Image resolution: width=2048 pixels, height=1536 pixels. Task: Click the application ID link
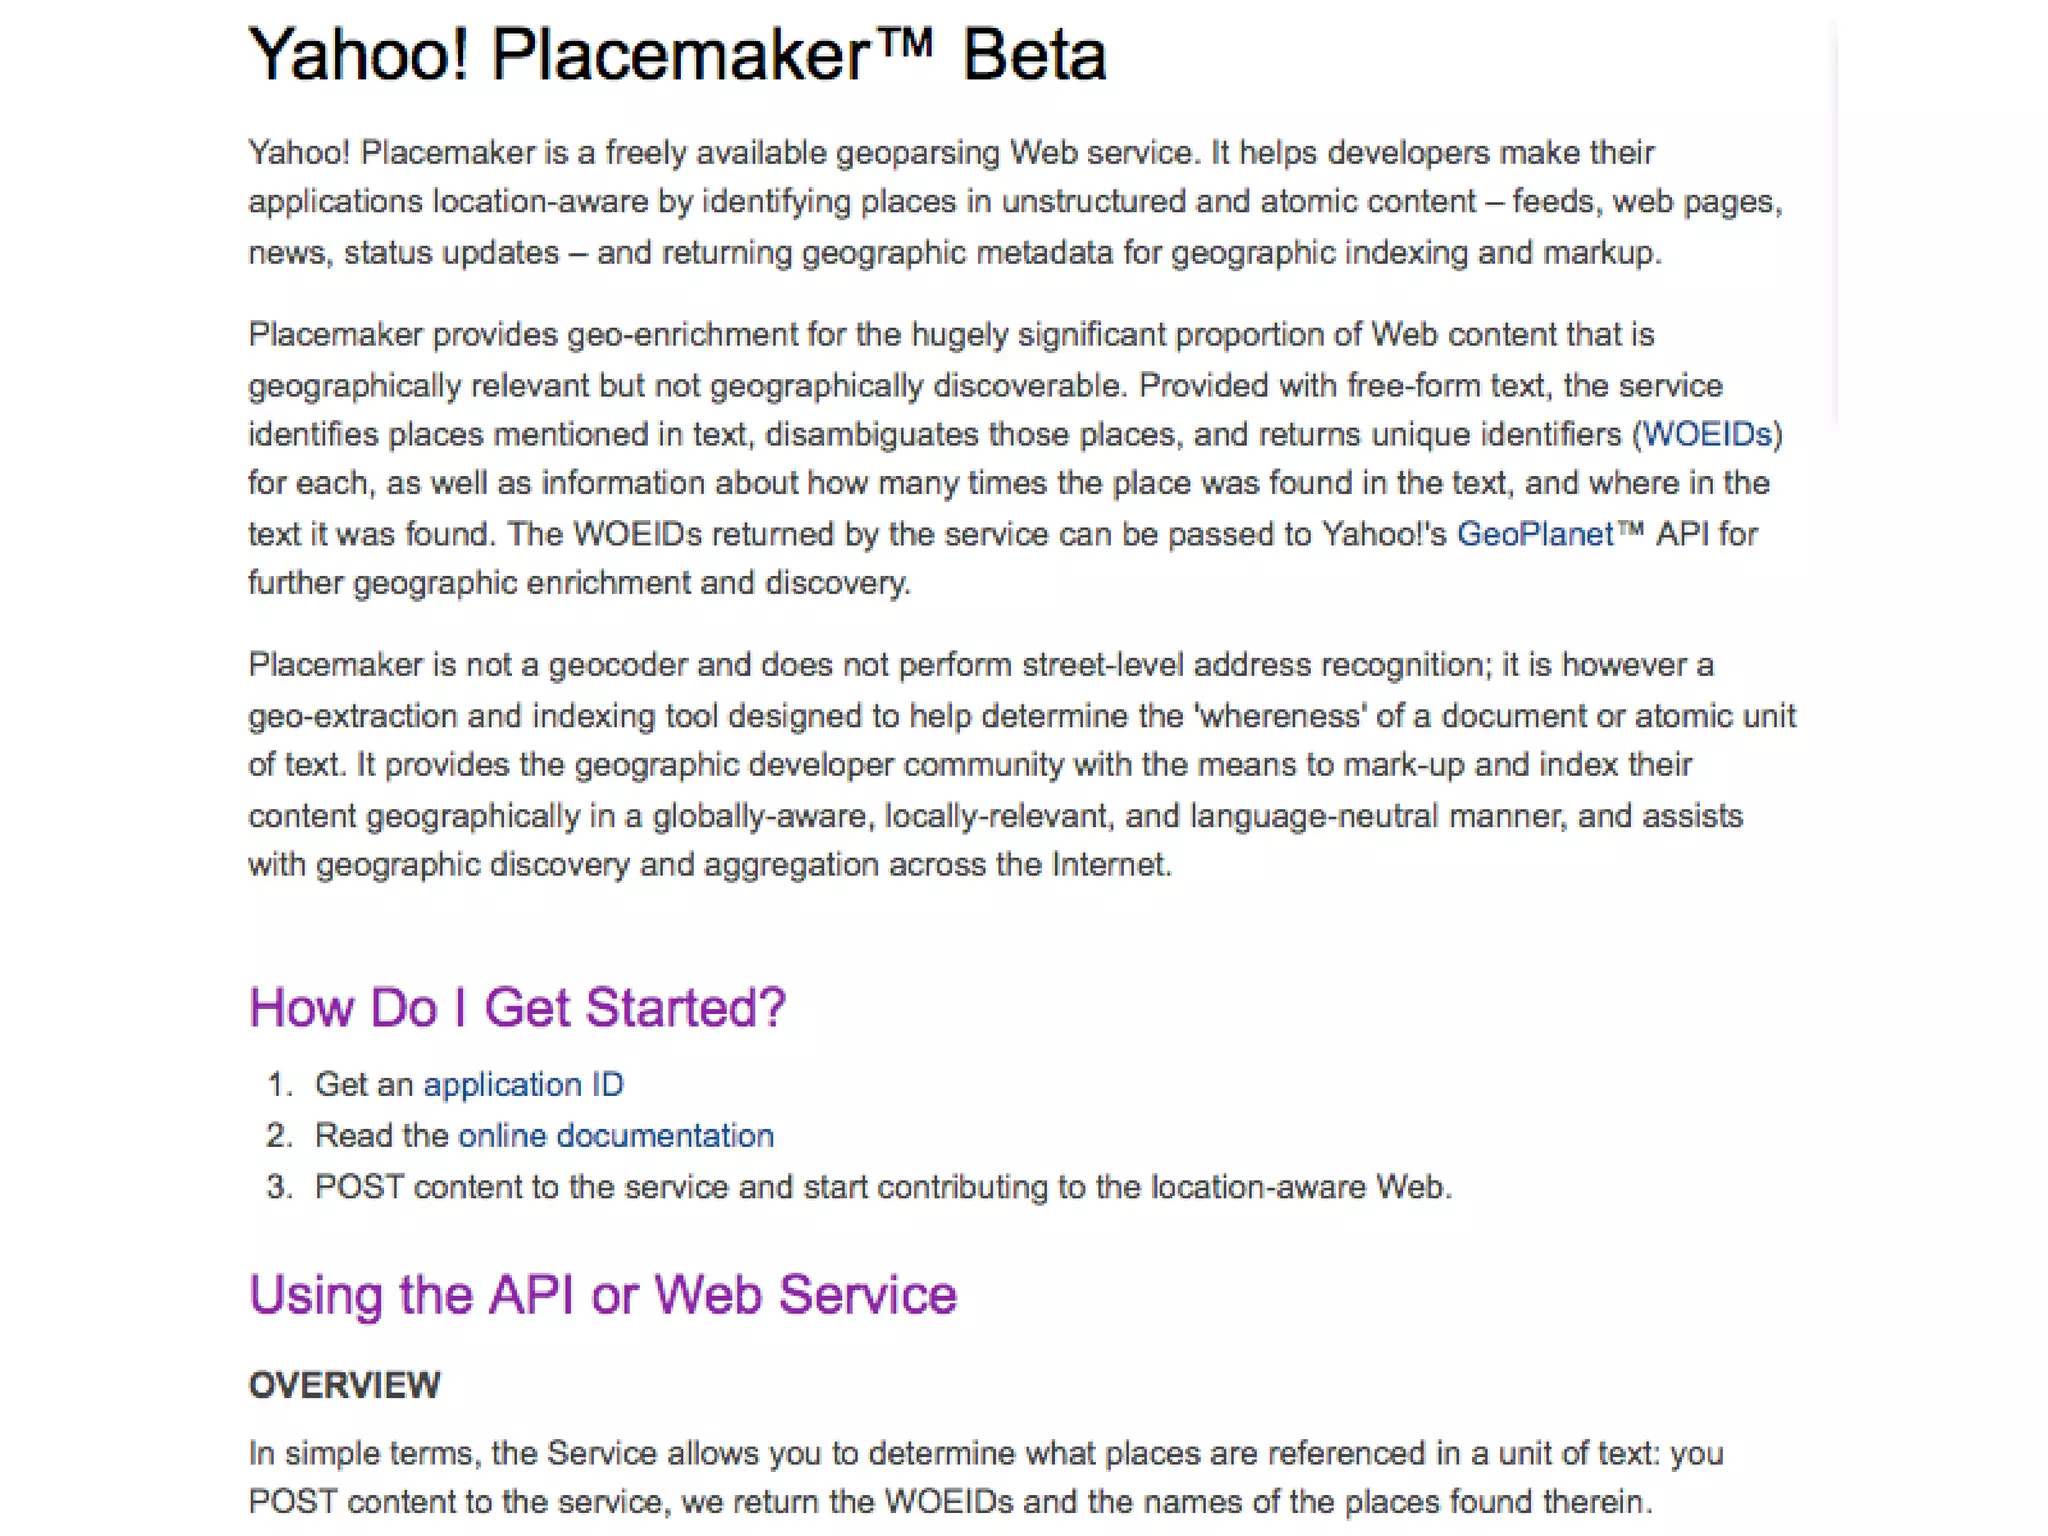click(523, 1085)
